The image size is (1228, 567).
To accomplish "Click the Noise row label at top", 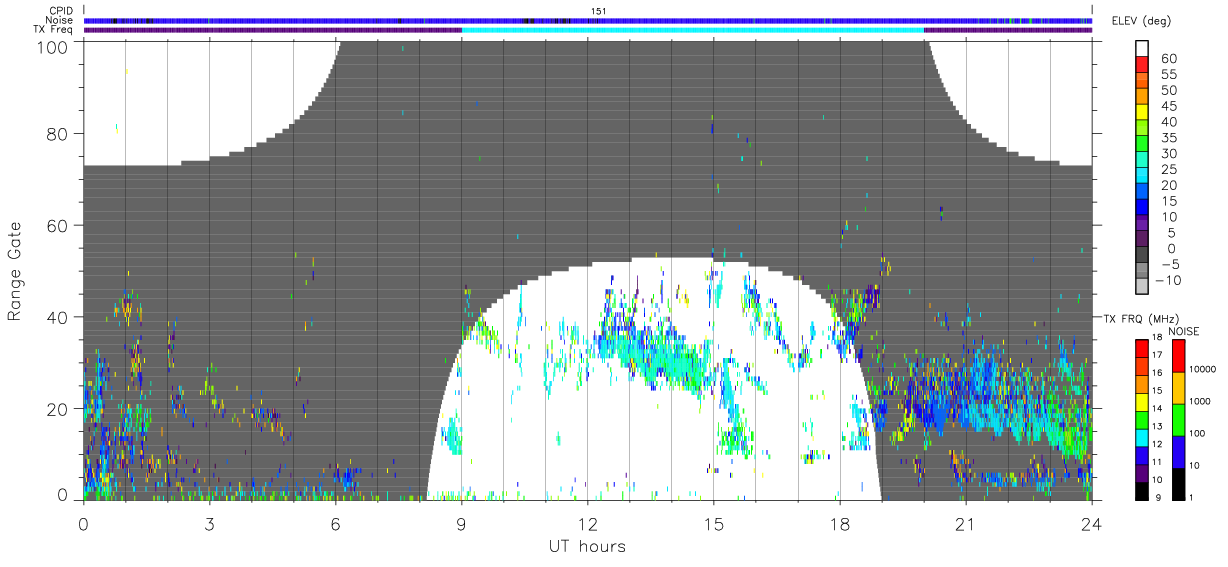I will pyautogui.click(x=59, y=20).
